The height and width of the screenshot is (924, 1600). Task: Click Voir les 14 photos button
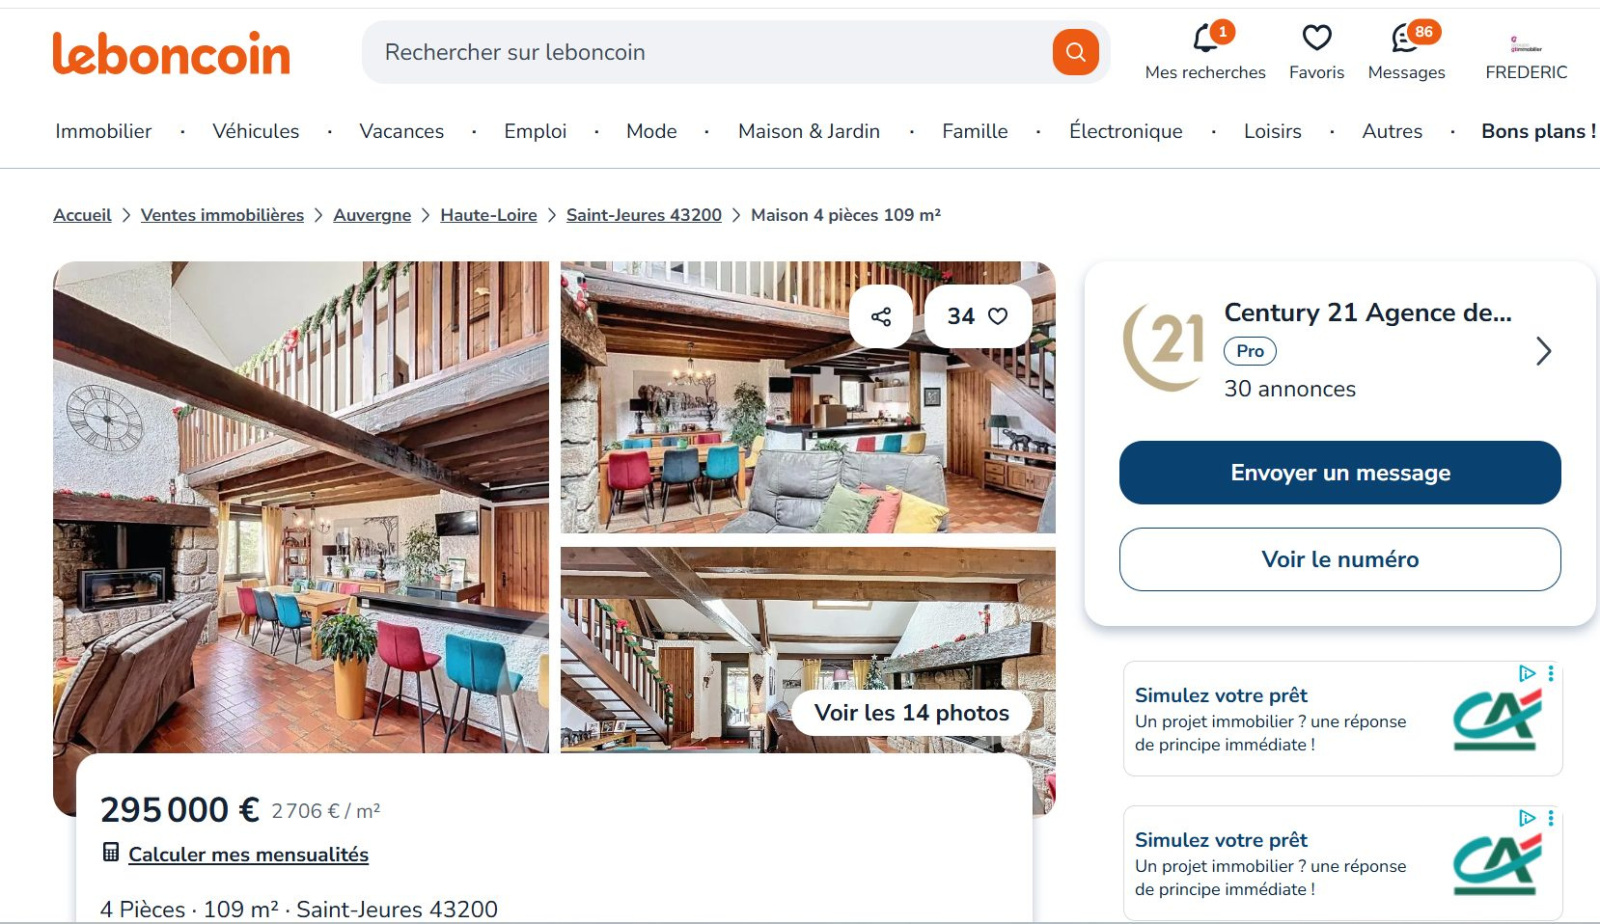(912, 713)
